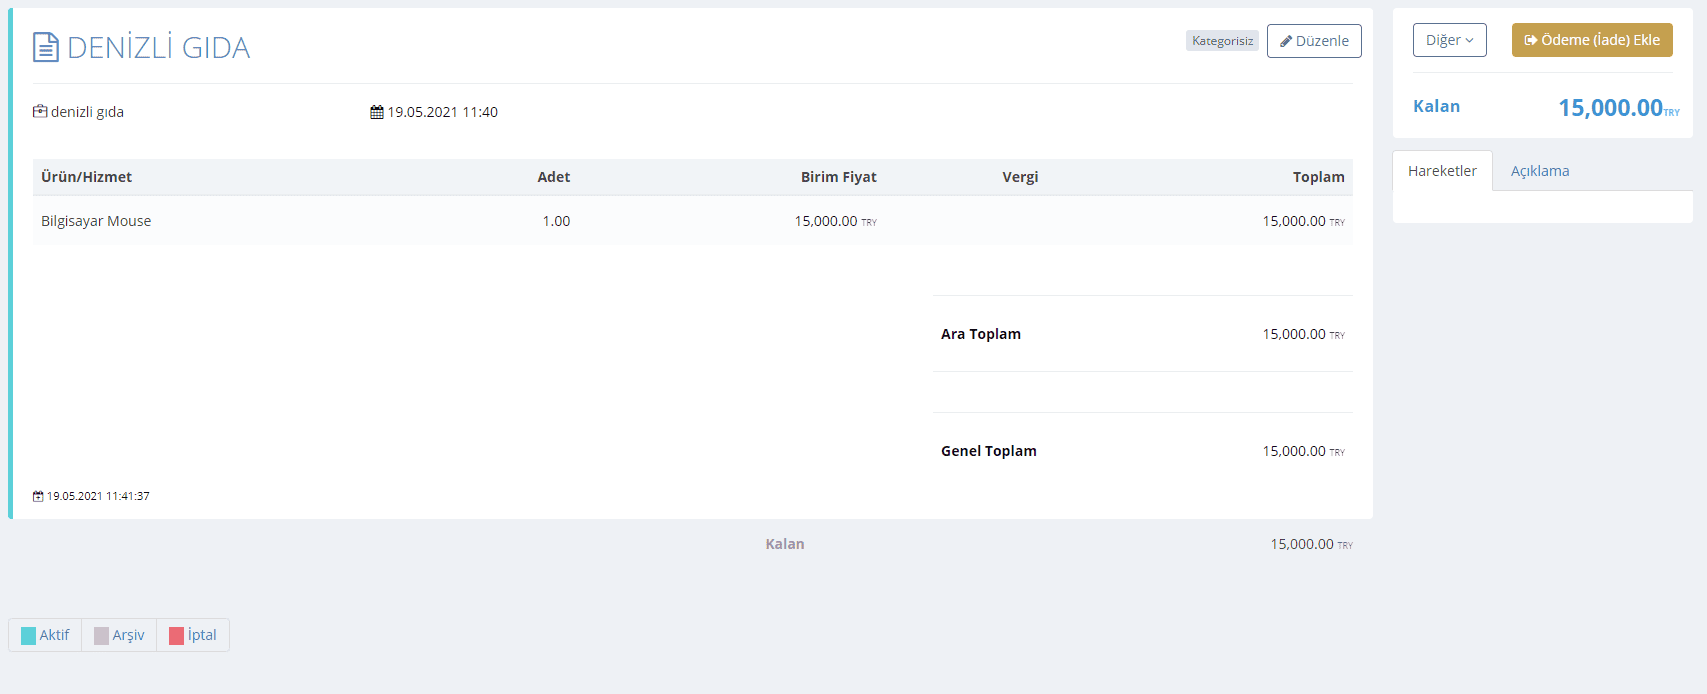Click the Birim Fiyat column header

838,177
